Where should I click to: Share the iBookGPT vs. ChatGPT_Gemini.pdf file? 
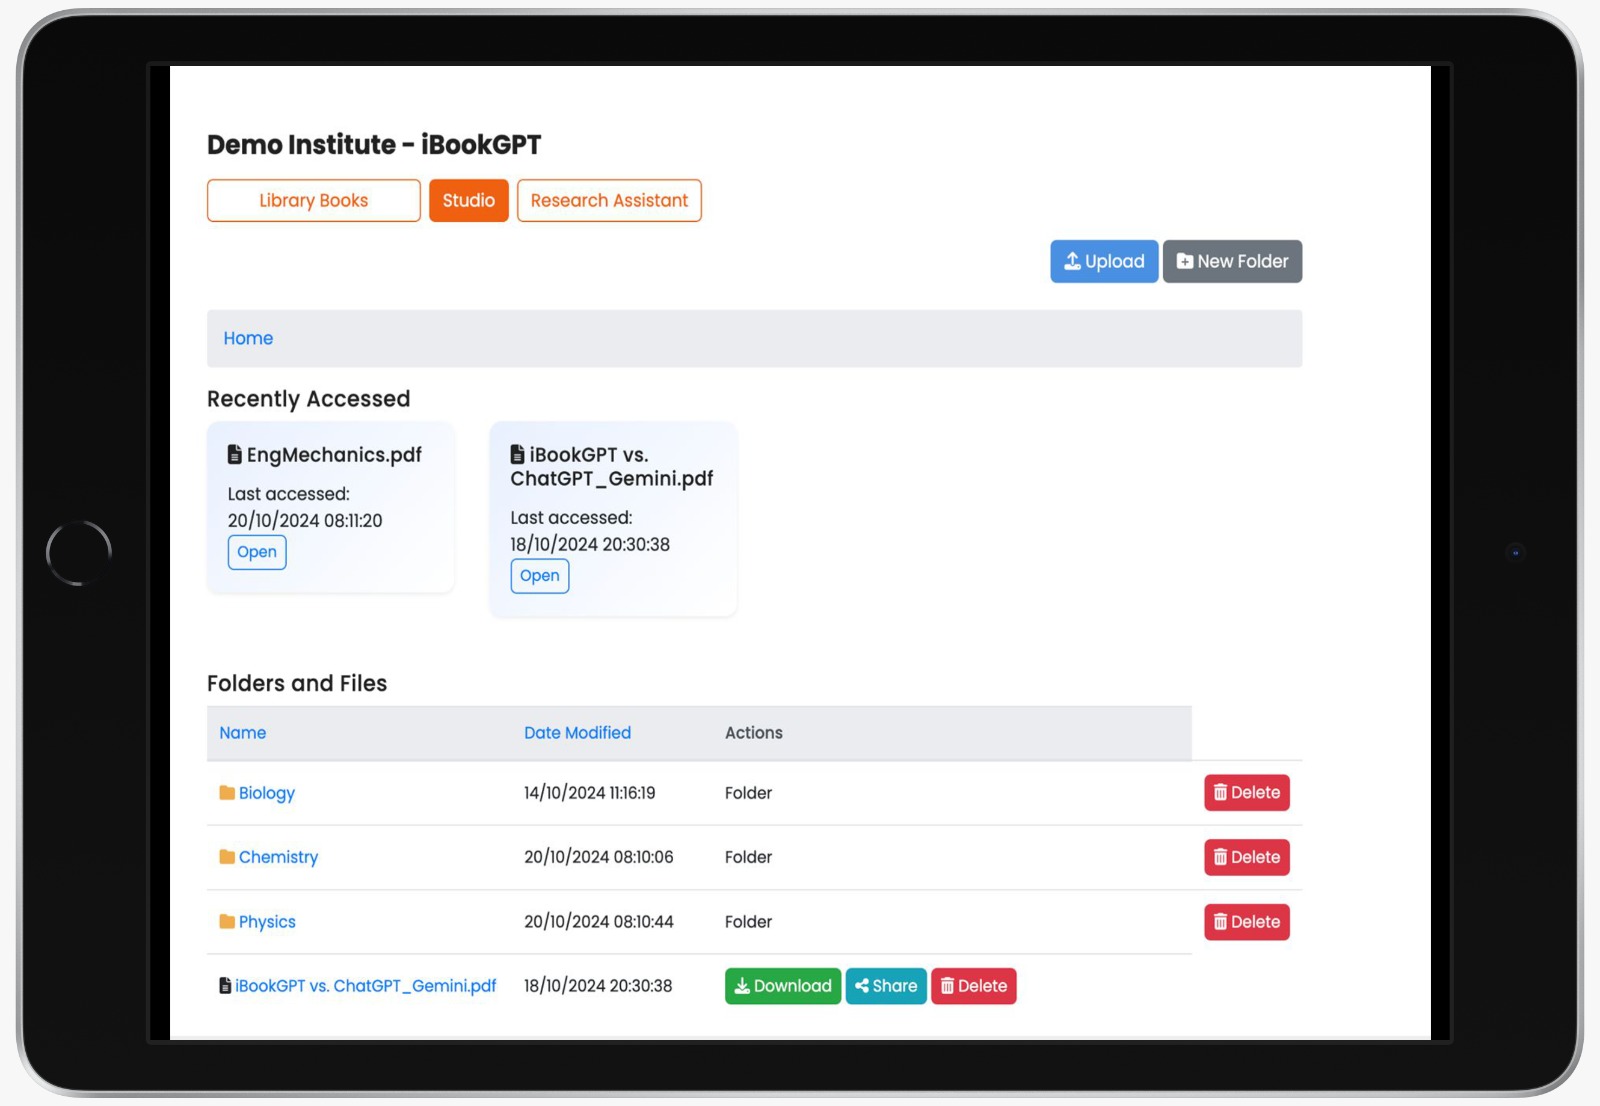pos(885,986)
